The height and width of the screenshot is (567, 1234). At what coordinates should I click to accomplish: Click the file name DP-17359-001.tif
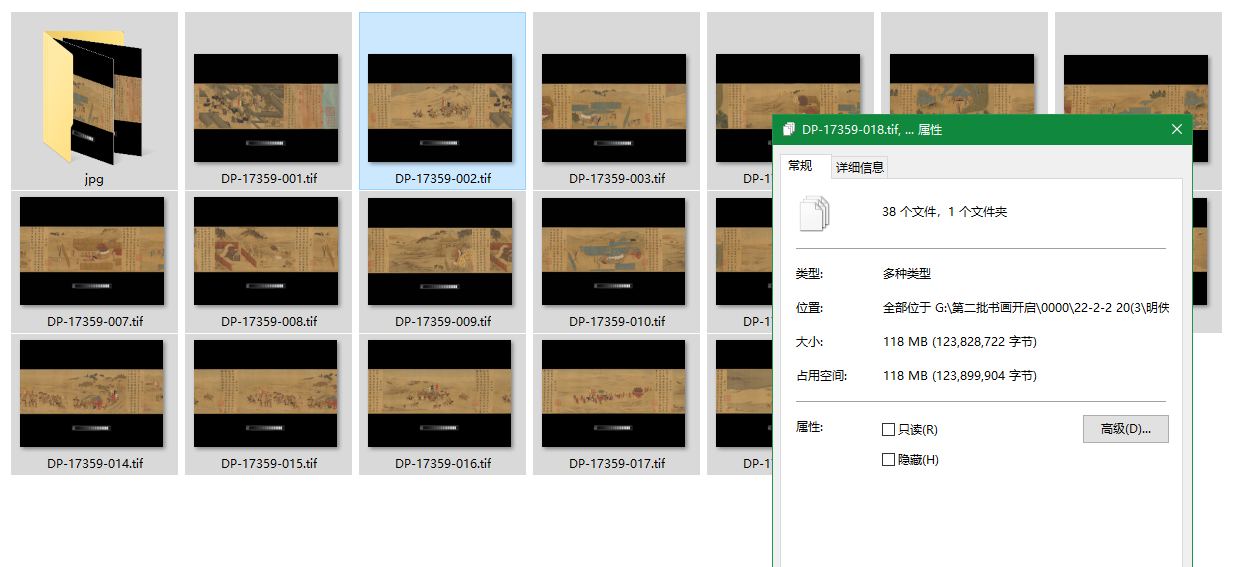[x=269, y=179]
